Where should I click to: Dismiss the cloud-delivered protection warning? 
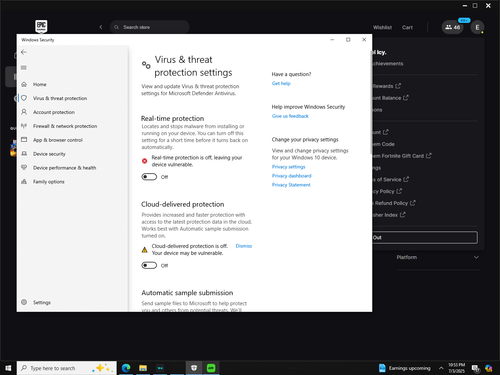point(244,246)
